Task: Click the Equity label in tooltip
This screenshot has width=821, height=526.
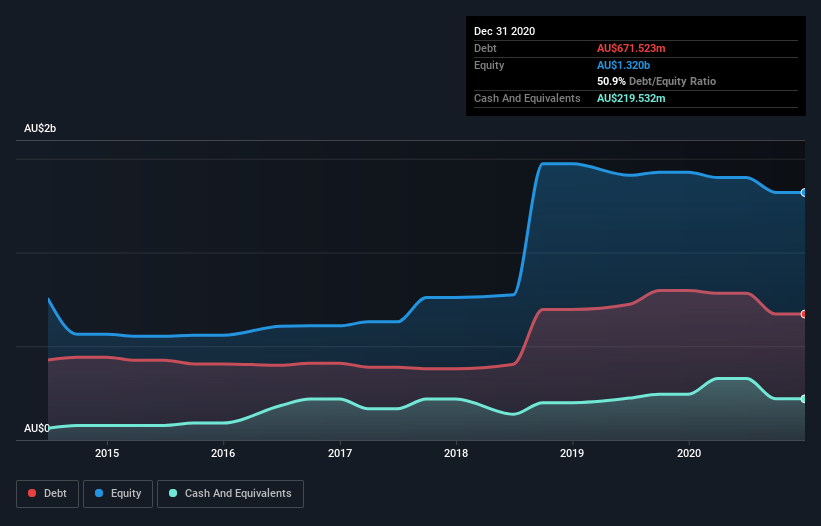Action: (489, 65)
